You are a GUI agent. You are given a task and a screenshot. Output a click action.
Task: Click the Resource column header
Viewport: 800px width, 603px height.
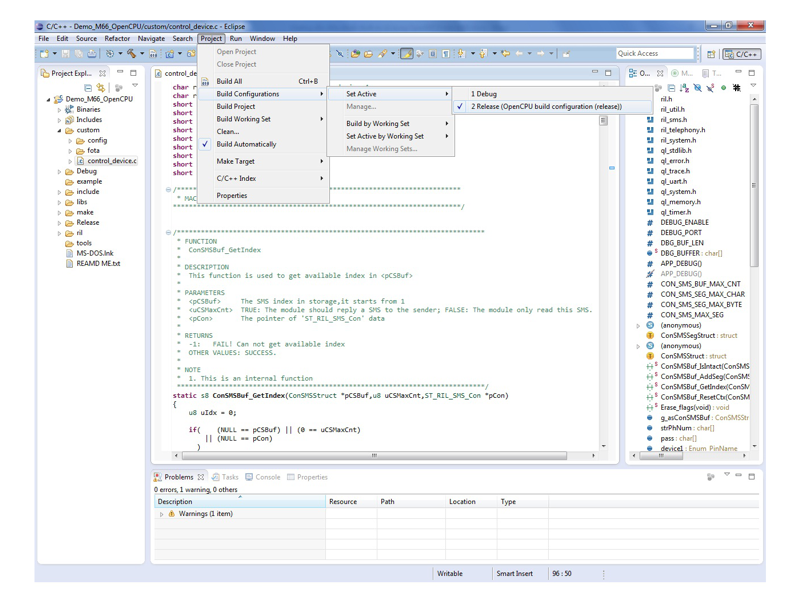(x=351, y=501)
